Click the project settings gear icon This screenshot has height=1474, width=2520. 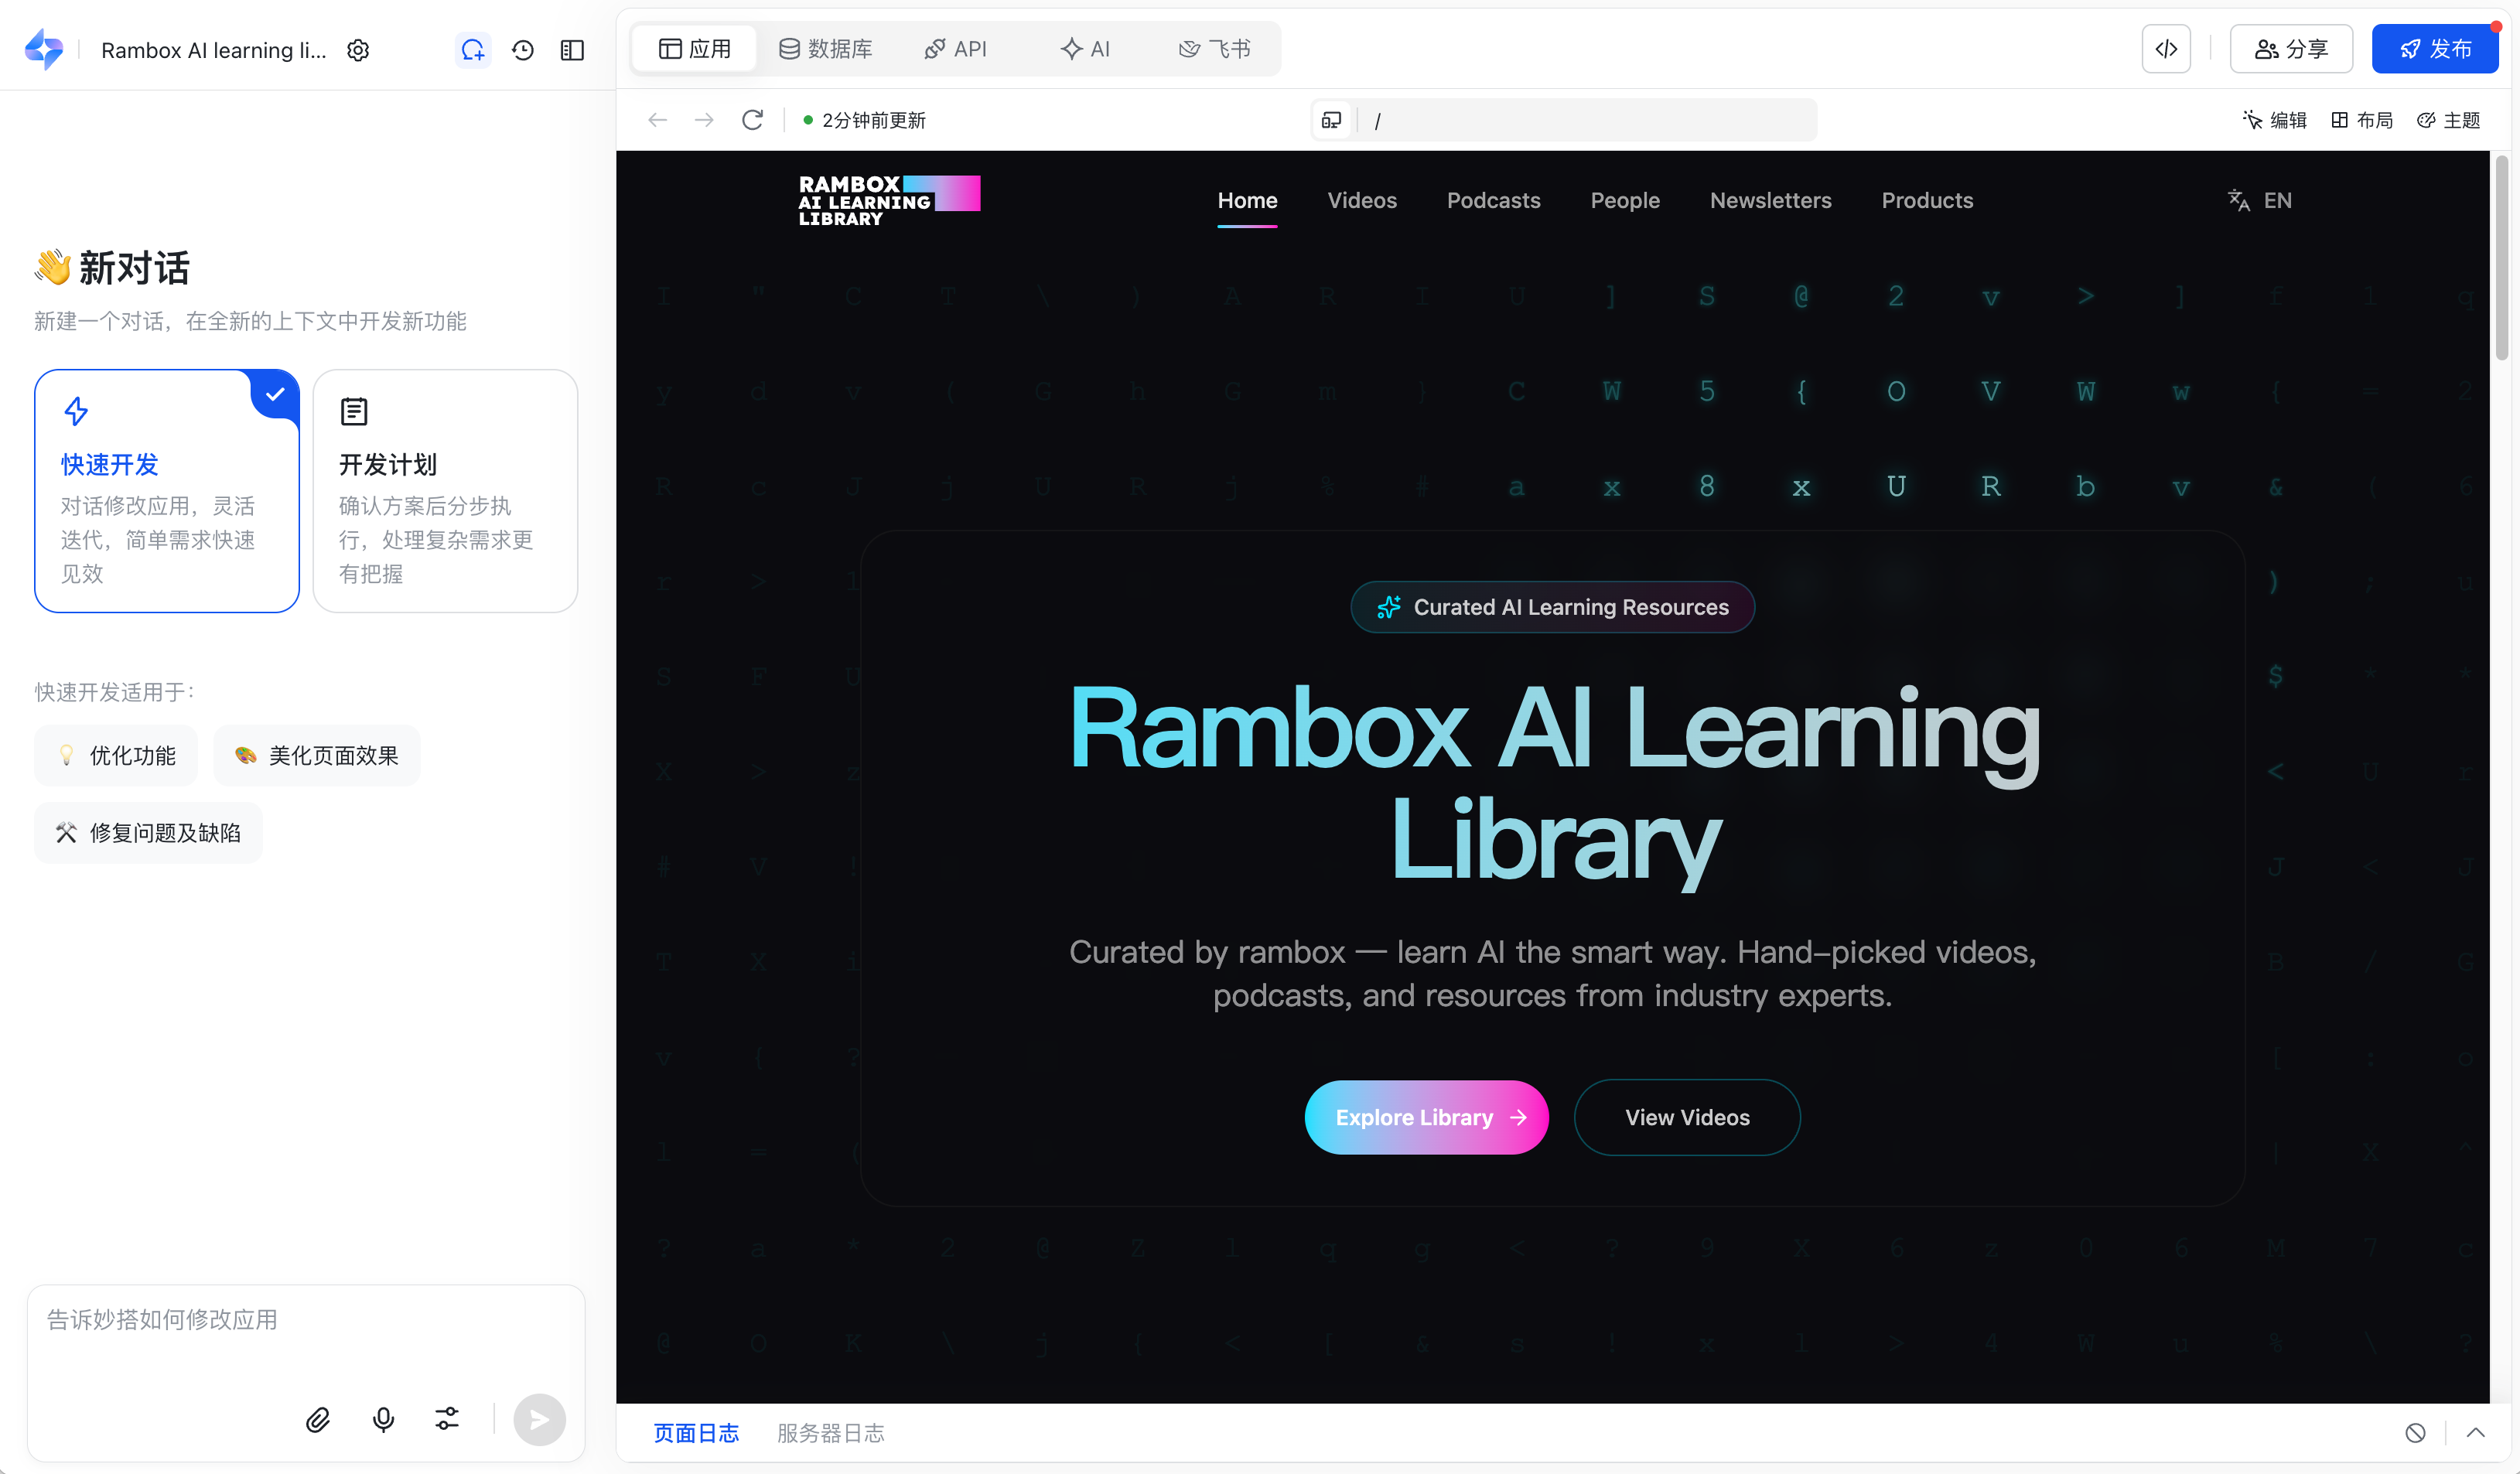[358, 50]
